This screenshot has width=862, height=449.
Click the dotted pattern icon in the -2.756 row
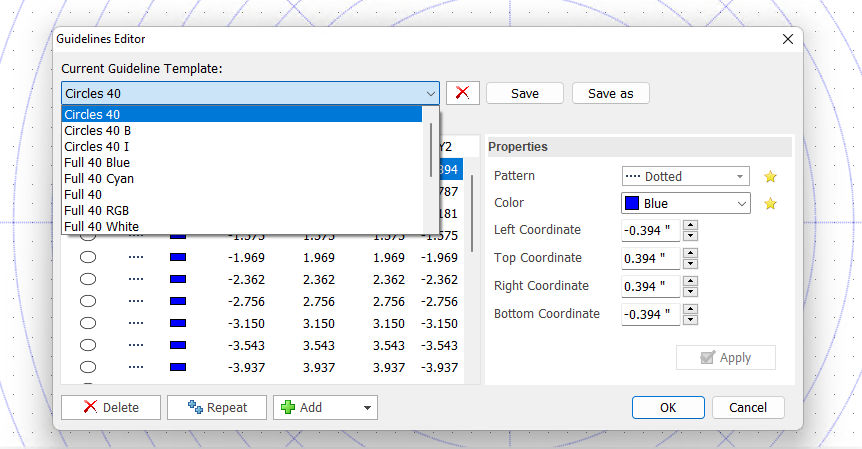pos(136,301)
